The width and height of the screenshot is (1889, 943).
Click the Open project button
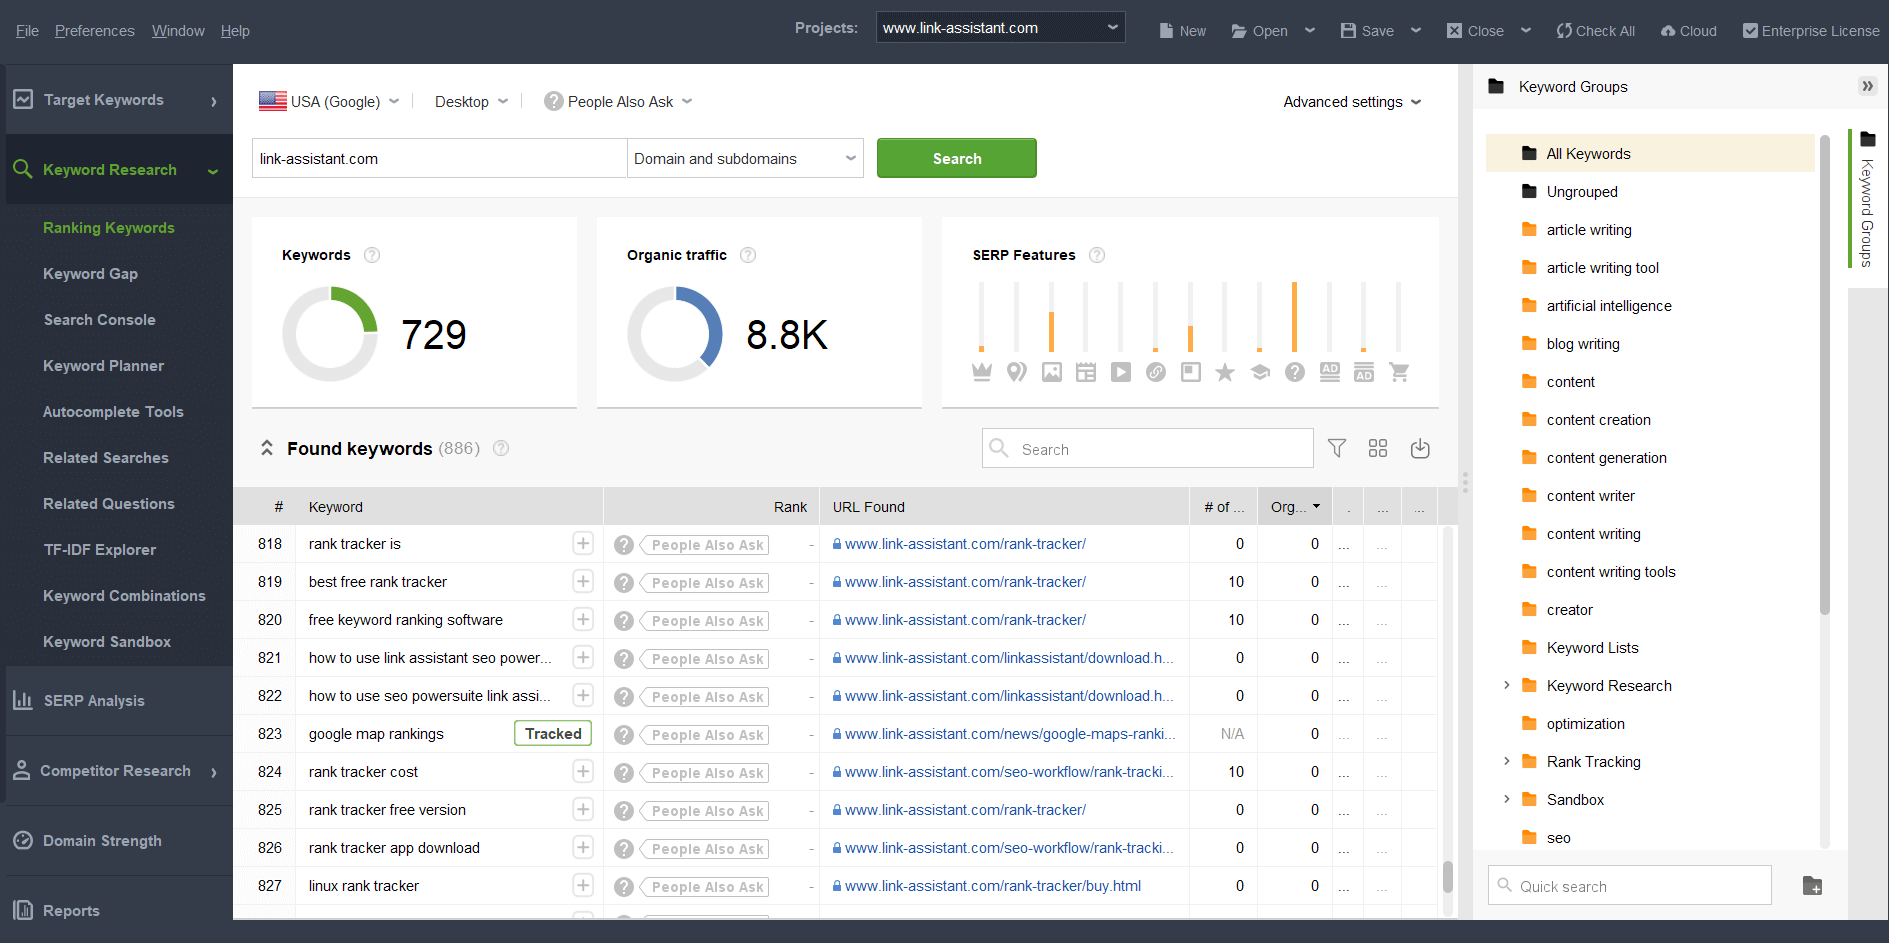pyautogui.click(x=1259, y=31)
